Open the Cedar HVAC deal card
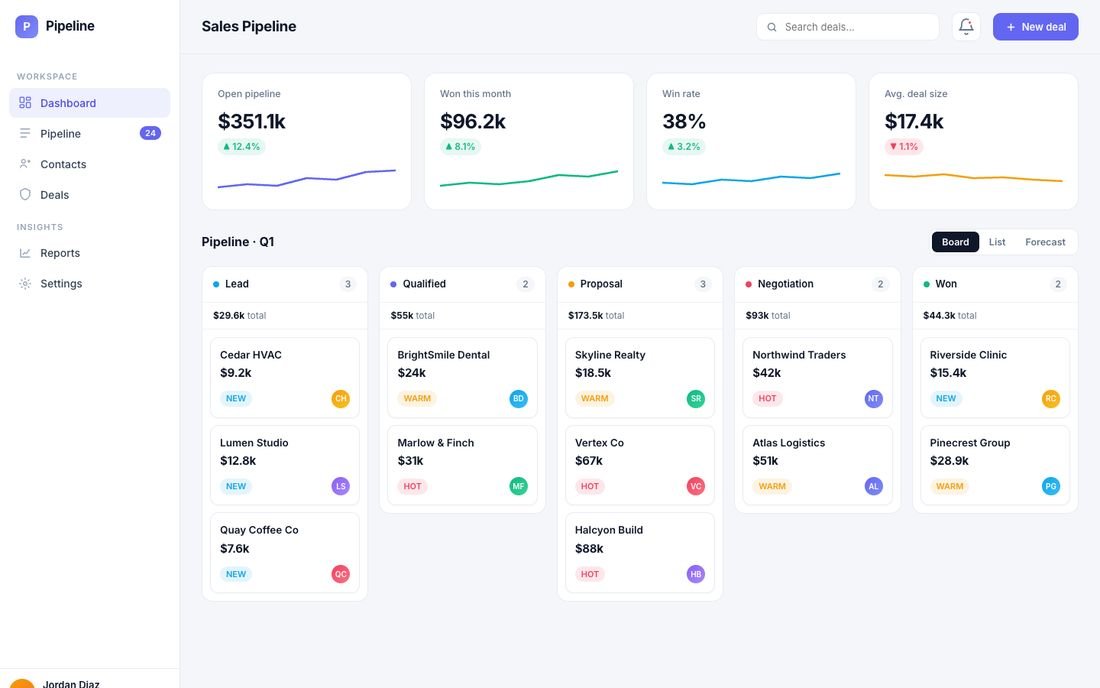Image resolution: width=1100 pixels, height=688 pixels. click(x=285, y=377)
